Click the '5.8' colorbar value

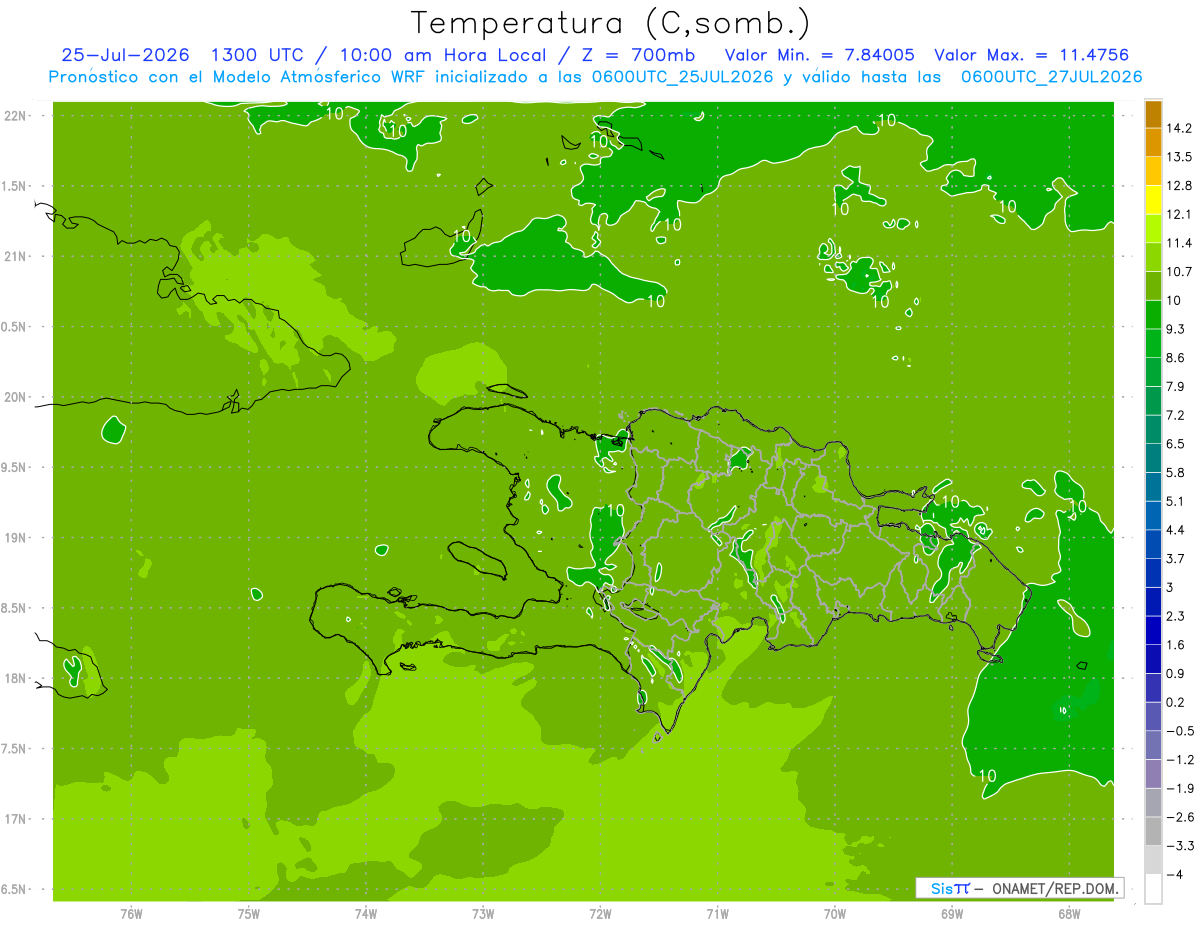point(1176,472)
